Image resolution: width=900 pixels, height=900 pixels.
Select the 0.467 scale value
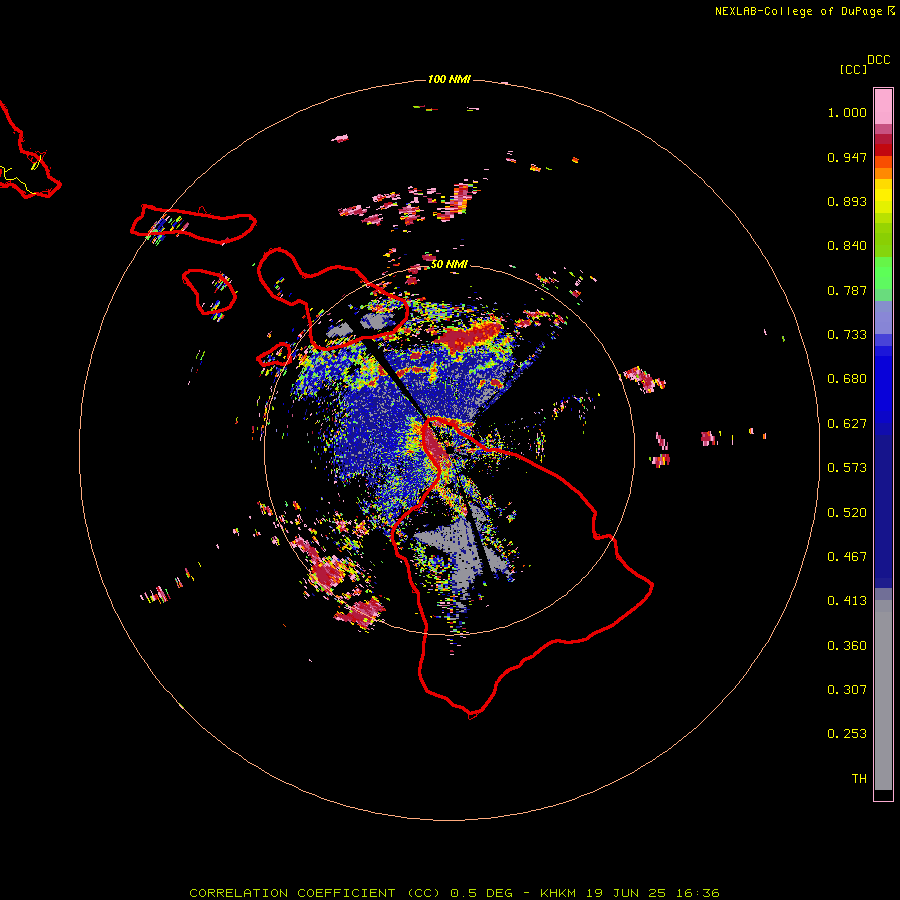tap(847, 557)
